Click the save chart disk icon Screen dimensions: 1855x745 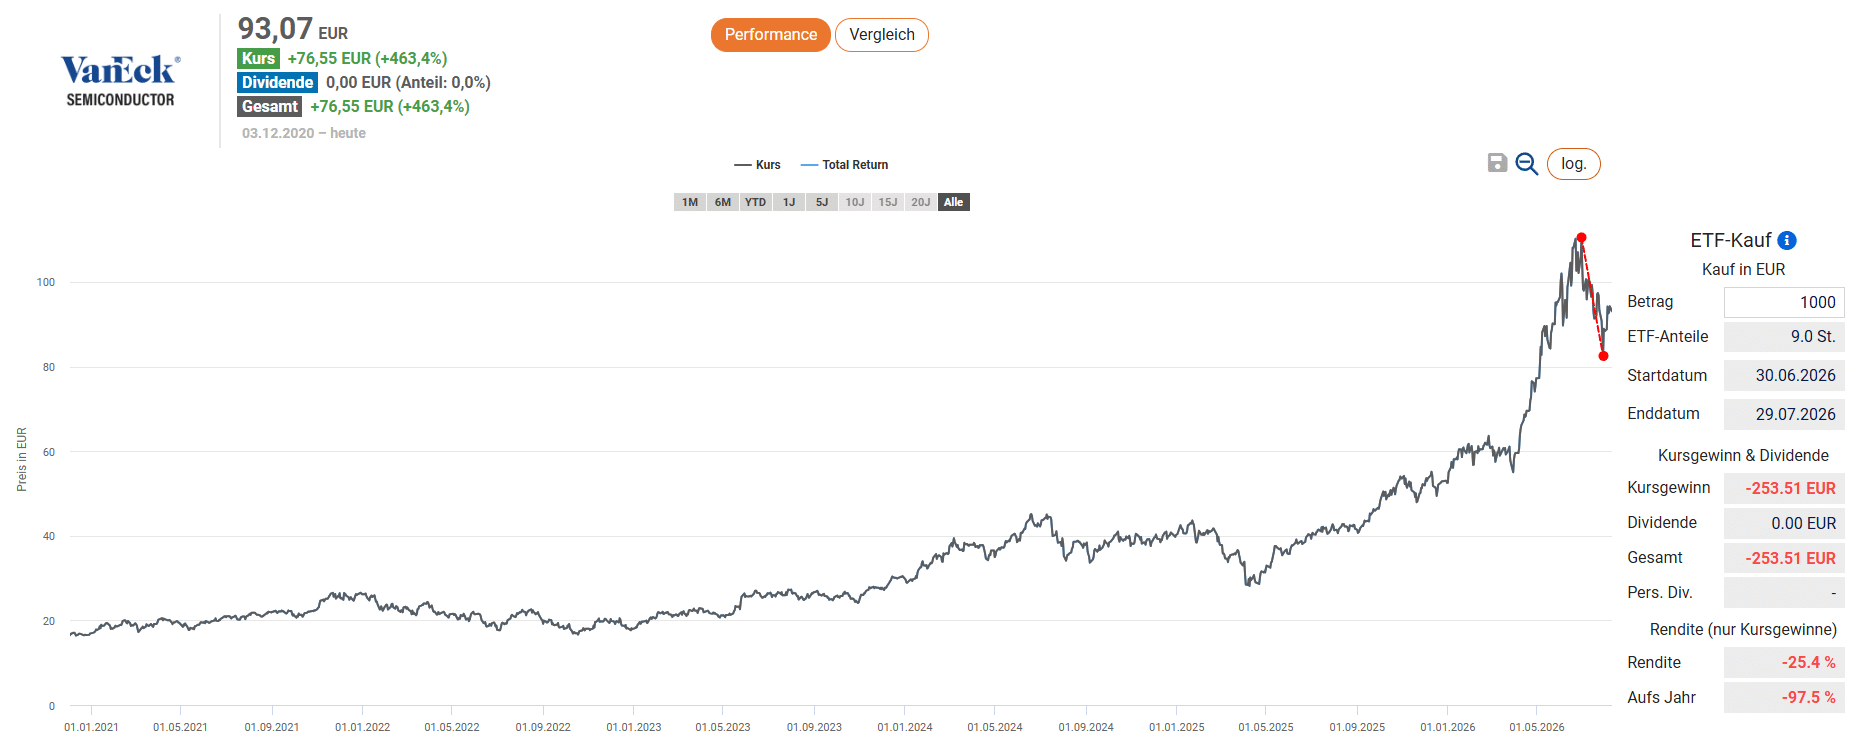1497,163
